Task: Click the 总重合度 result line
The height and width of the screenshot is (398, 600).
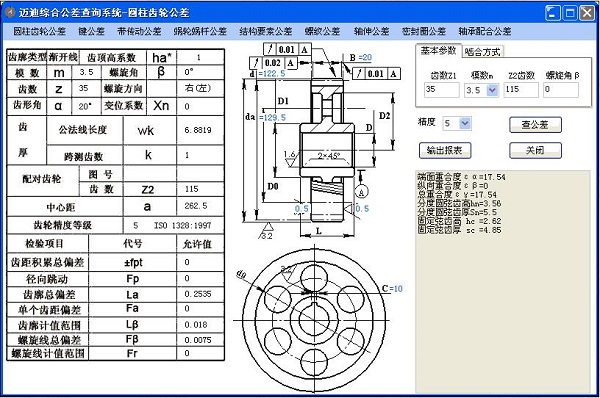Action: point(457,195)
